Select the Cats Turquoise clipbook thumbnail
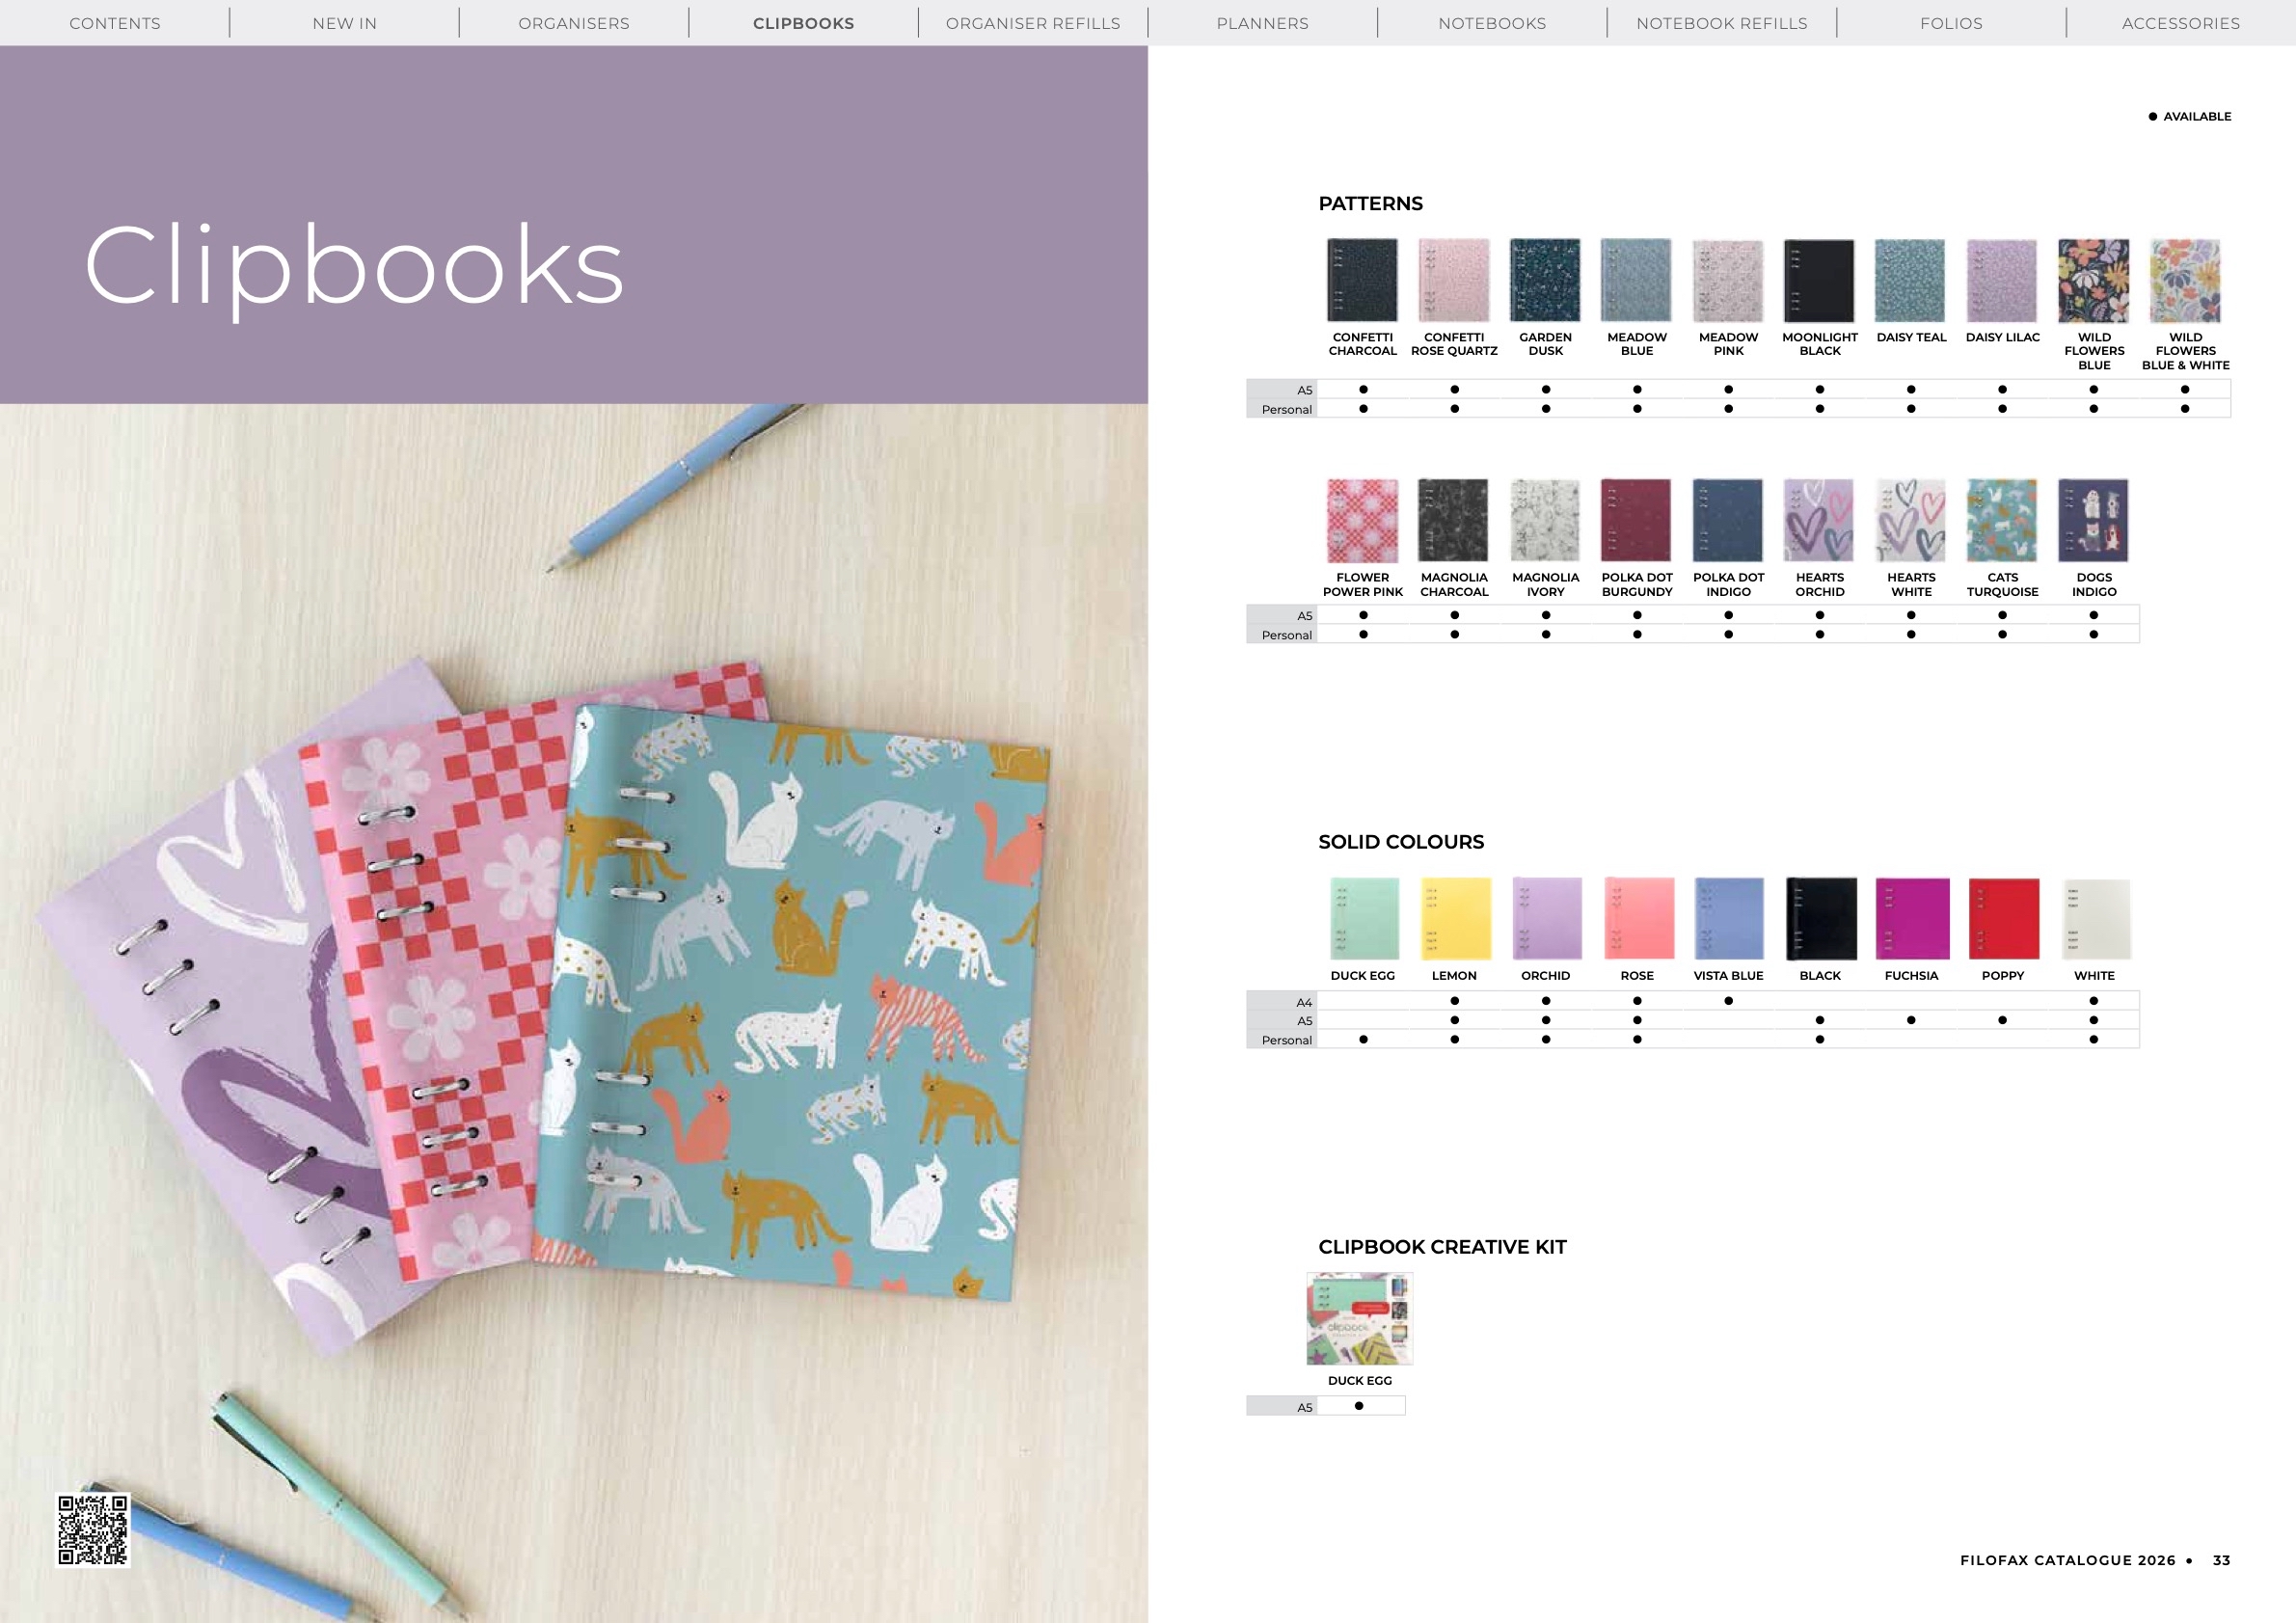Image resolution: width=2296 pixels, height=1623 pixels. tap(2002, 520)
